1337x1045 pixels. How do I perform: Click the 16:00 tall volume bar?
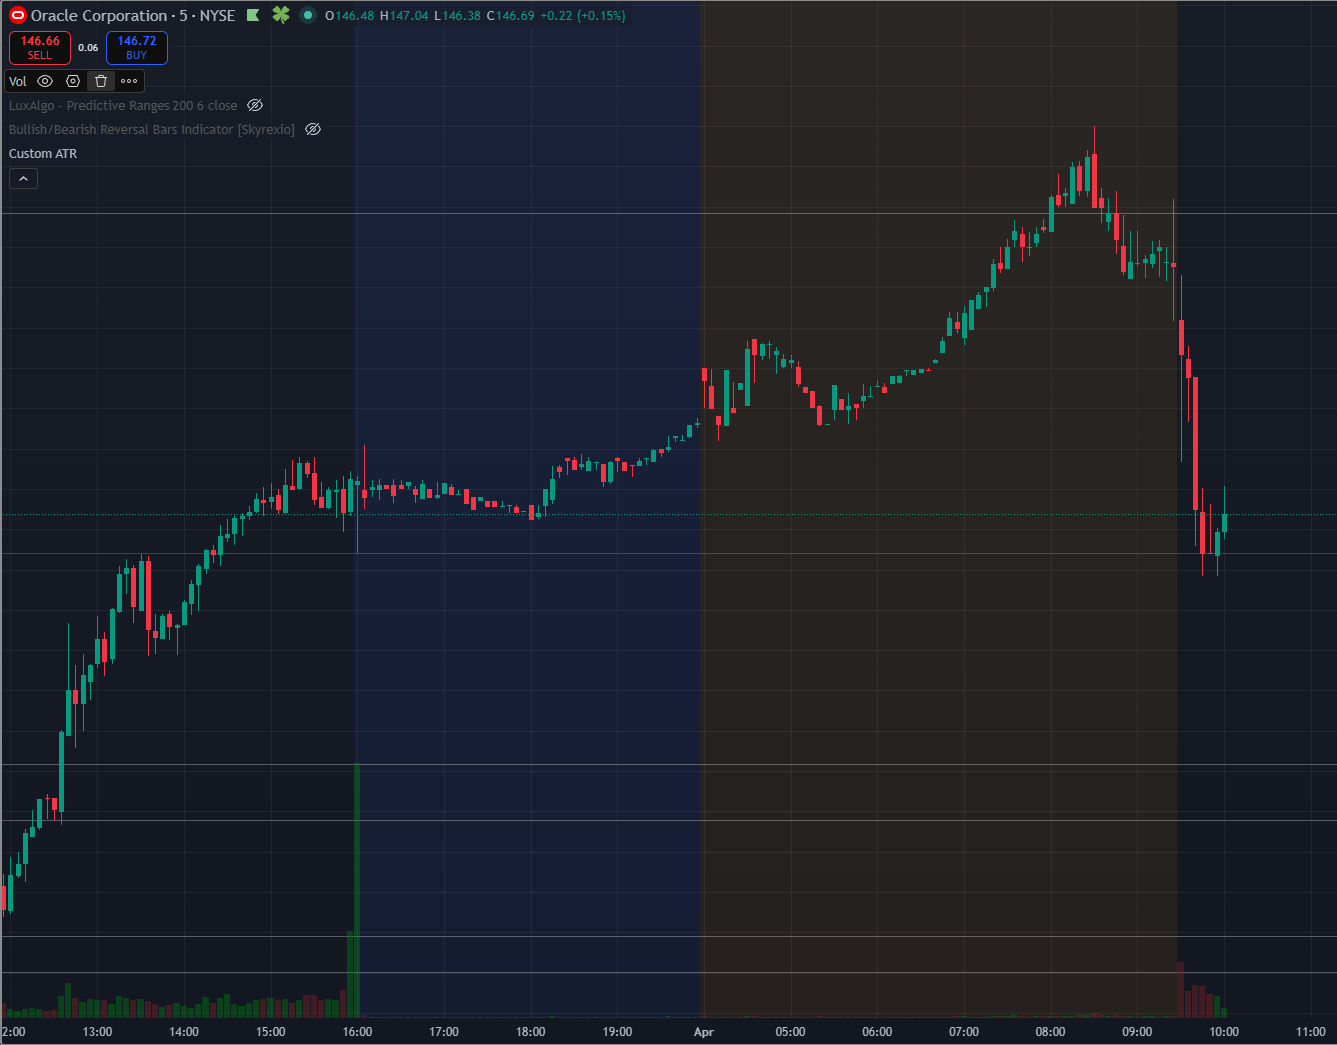[357, 890]
